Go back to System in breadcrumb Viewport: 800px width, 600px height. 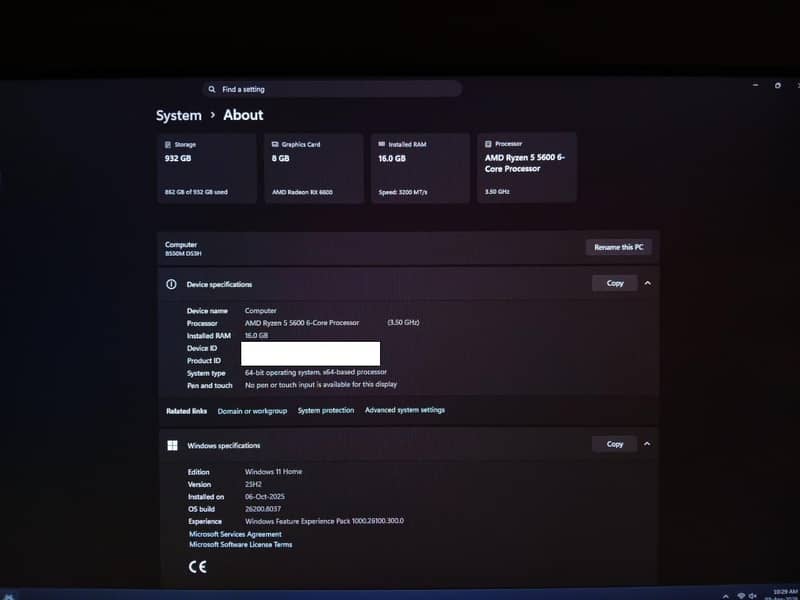click(x=178, y=115)
